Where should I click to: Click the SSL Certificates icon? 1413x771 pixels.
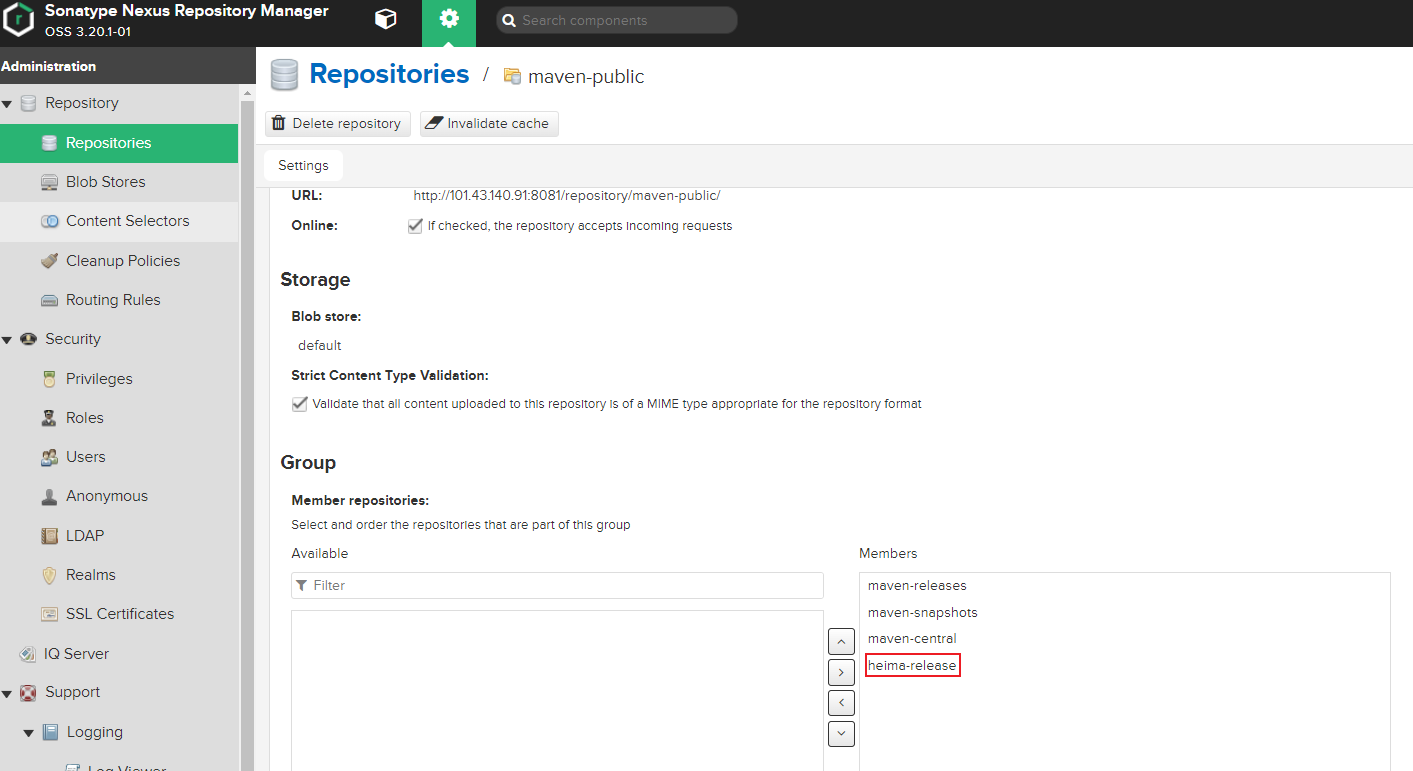49,614
